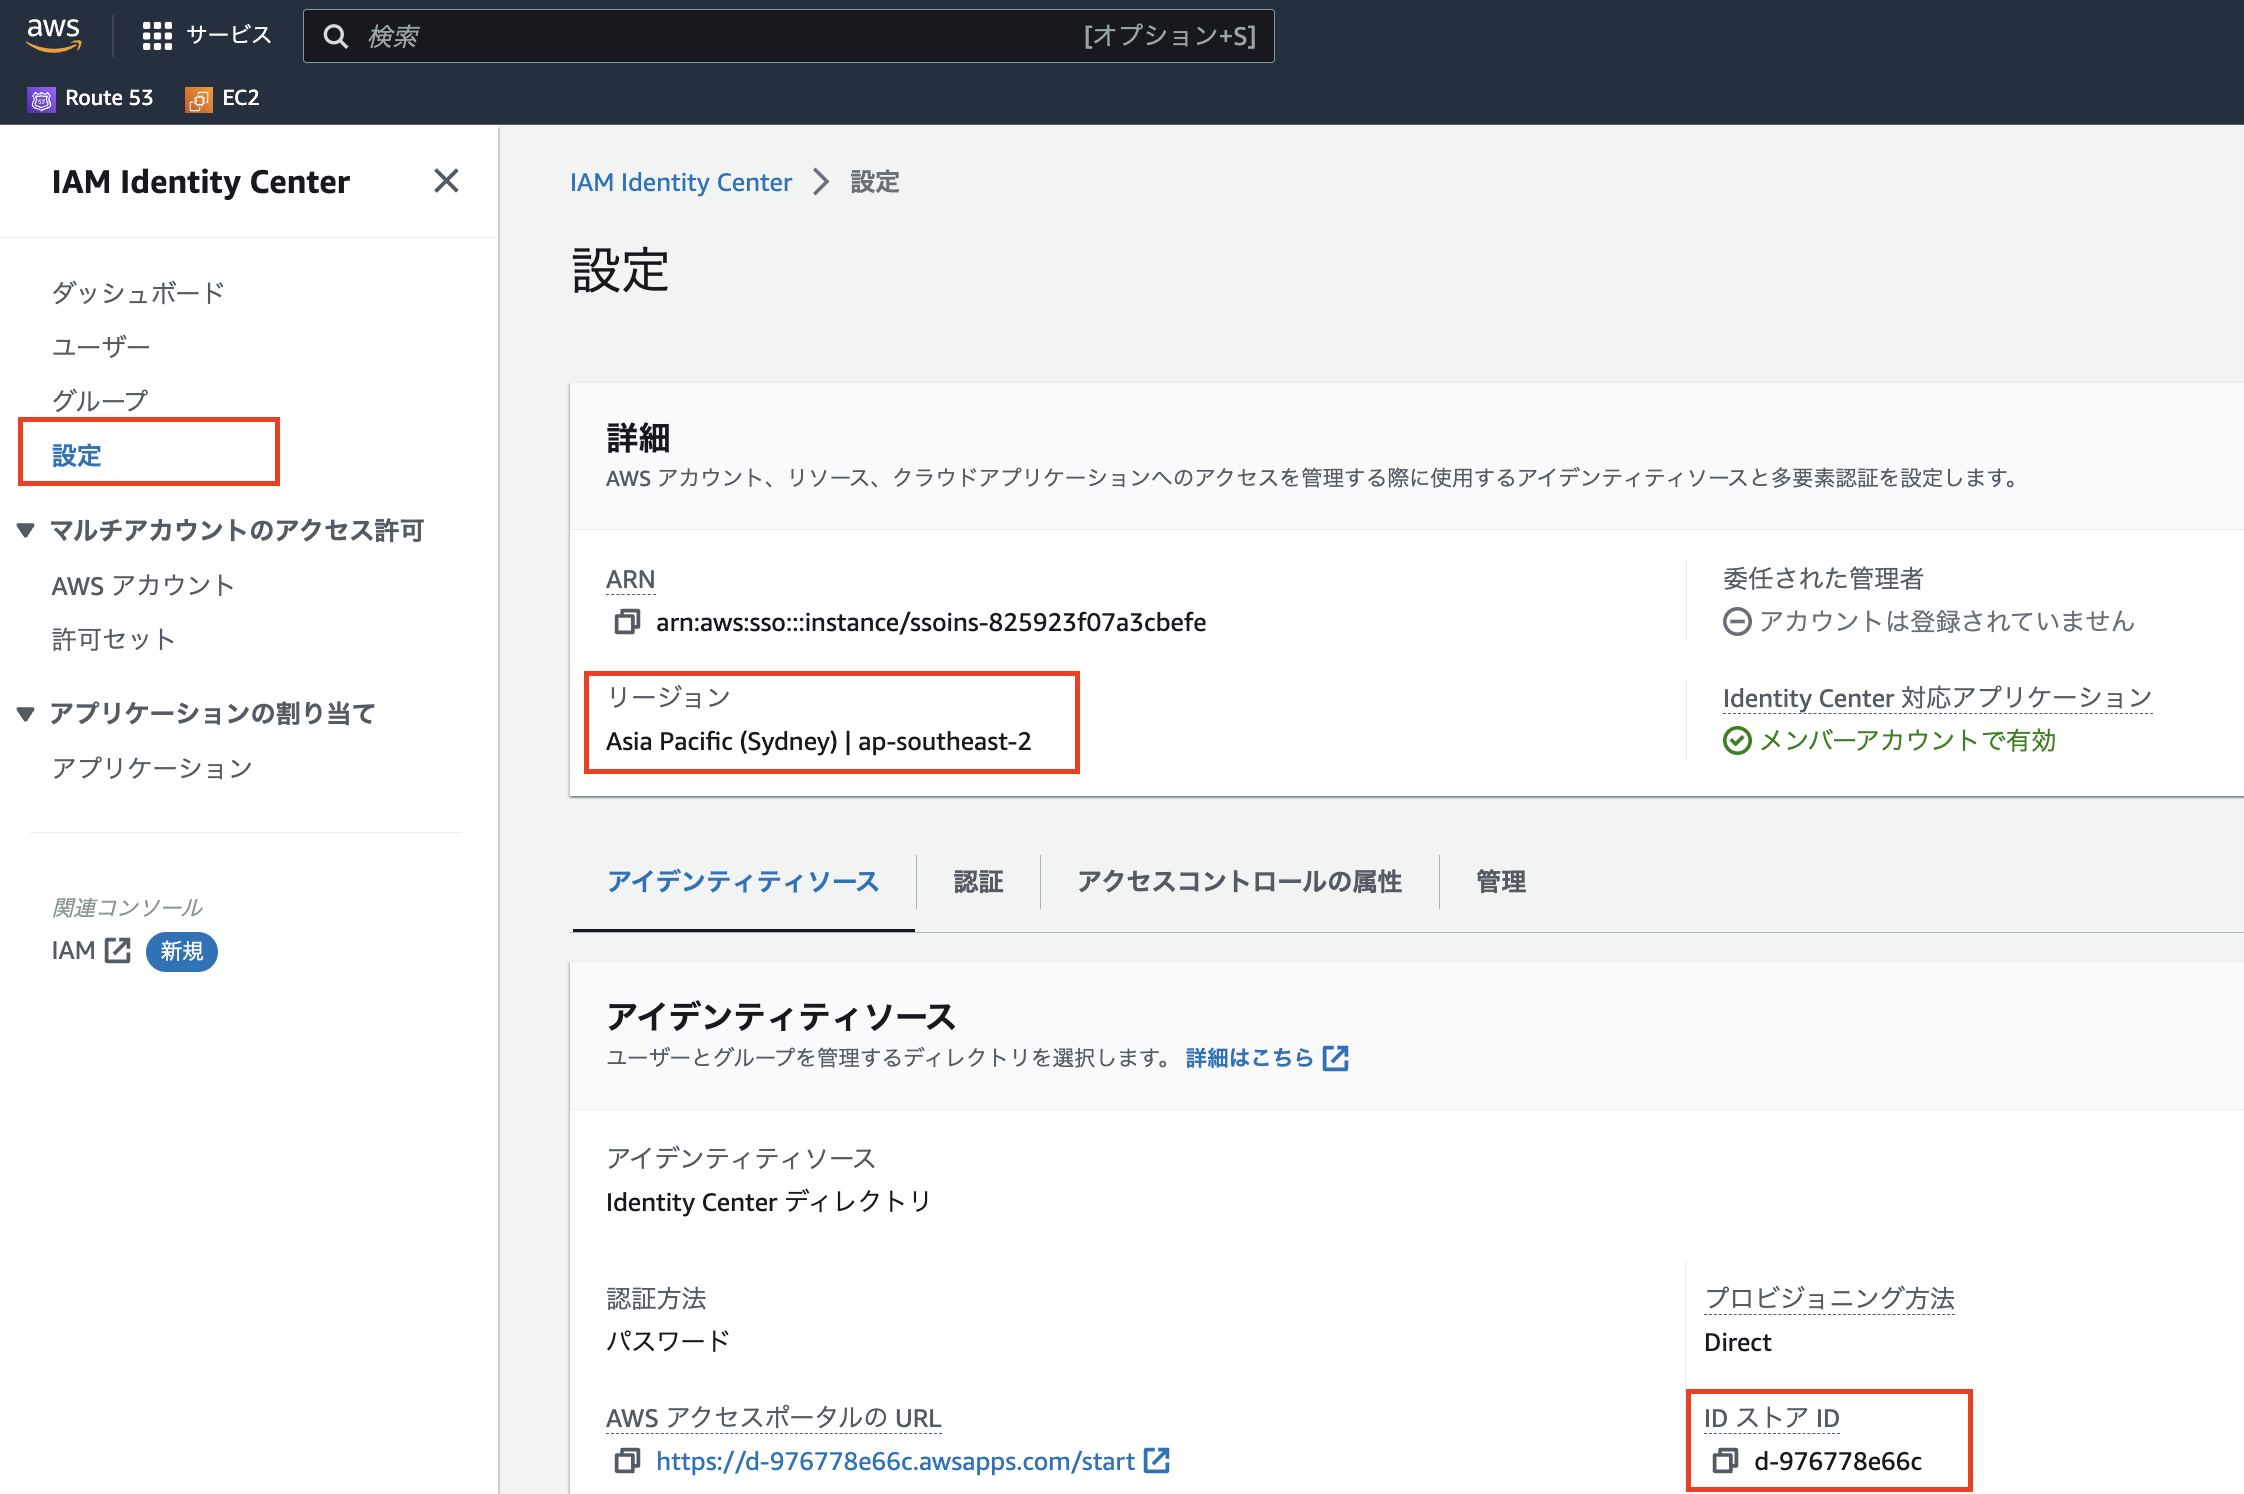The image size is (2244, 1494).
Task: Copy the access portal URL icon
Action: tap(626, 1461)
